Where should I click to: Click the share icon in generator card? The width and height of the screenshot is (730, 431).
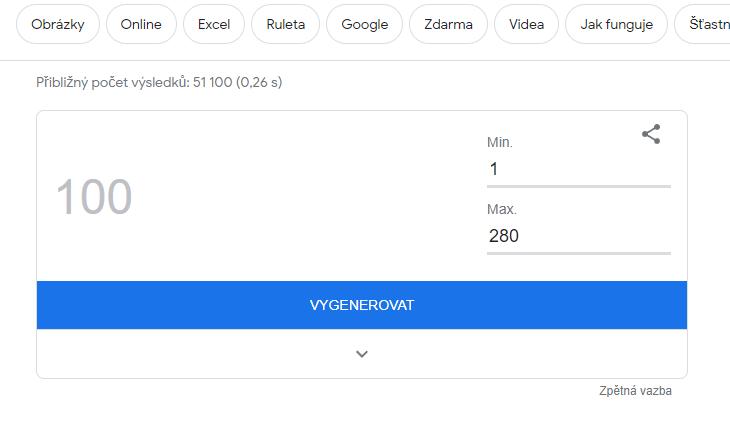coord(651,134)
